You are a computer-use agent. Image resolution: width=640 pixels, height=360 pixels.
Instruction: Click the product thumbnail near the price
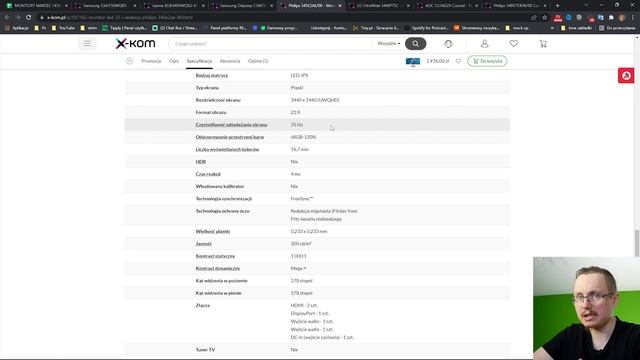(x=413, y=62)
